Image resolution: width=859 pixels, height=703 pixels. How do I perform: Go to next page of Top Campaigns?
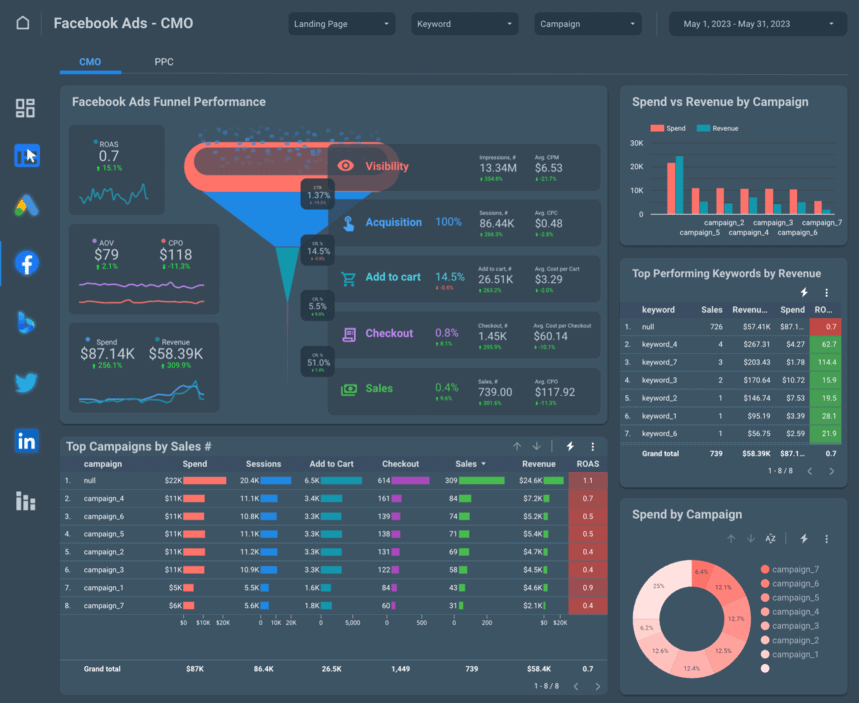(597, 686)
